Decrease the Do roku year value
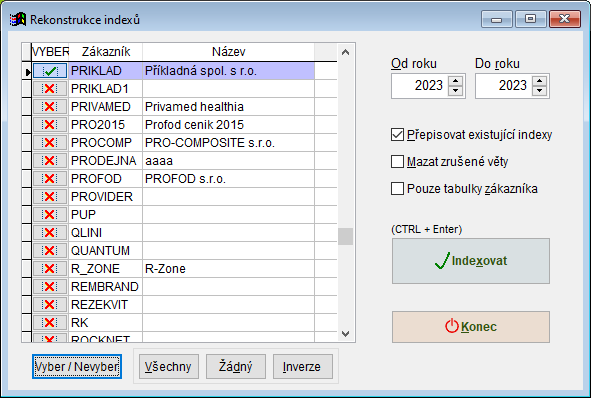 tap(540, 91)
